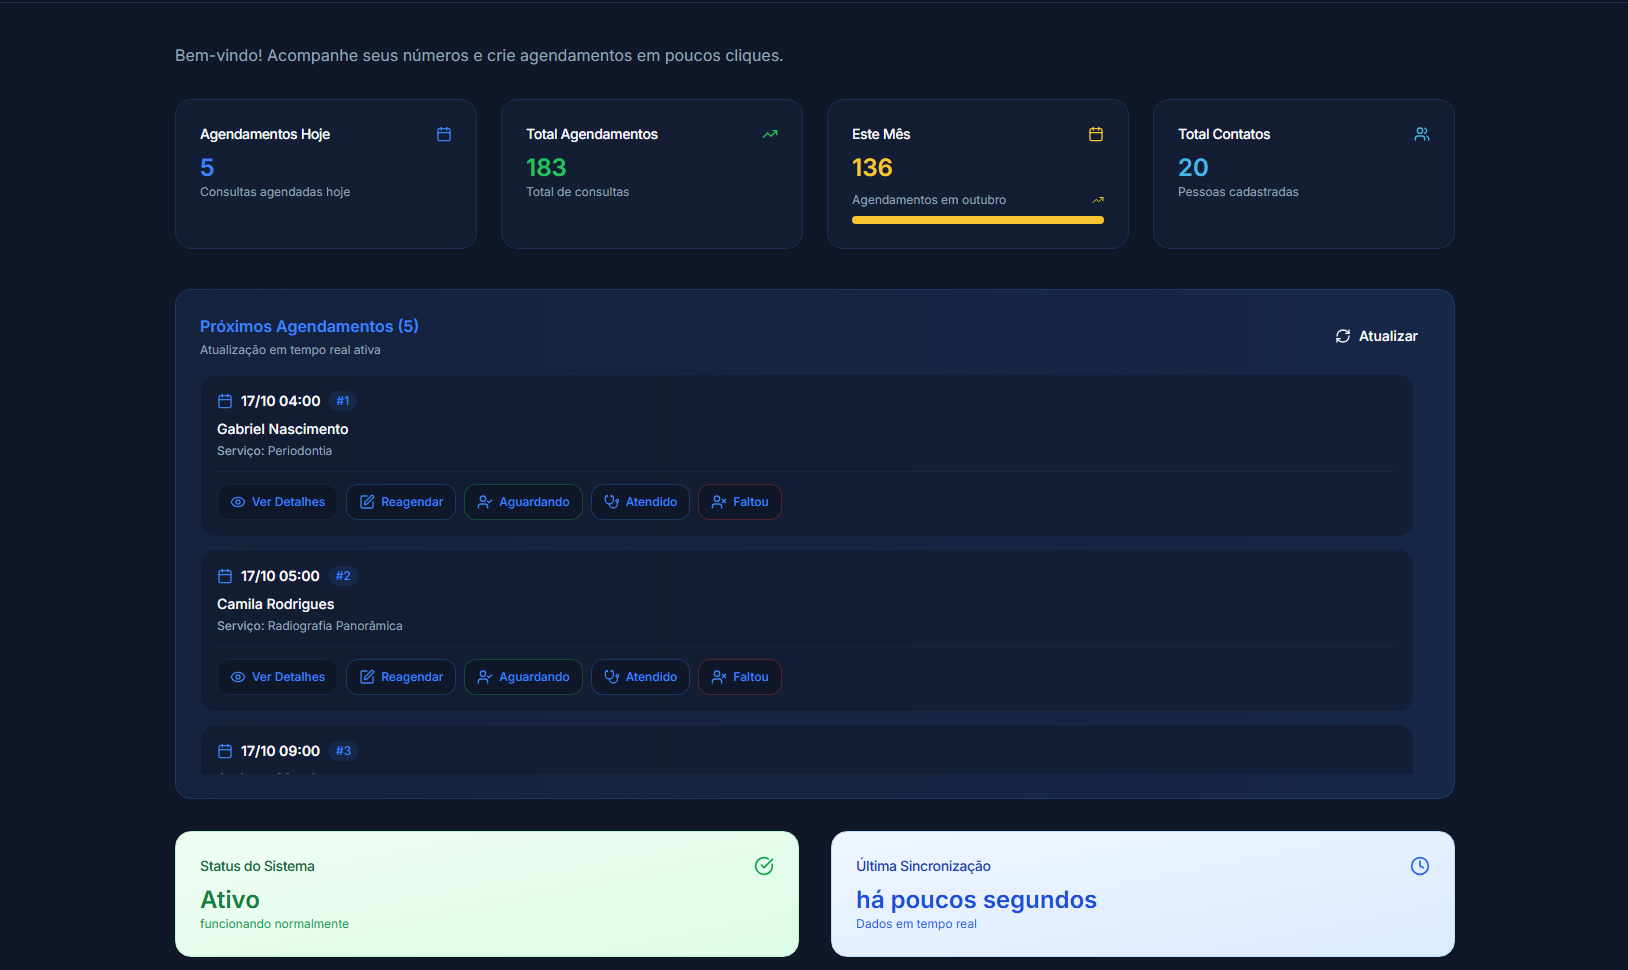Viewport: 1628px width, 970px height.
Task: Mark Gabriel Nascimento as Aguardando
Action: [x=523, y=502]
